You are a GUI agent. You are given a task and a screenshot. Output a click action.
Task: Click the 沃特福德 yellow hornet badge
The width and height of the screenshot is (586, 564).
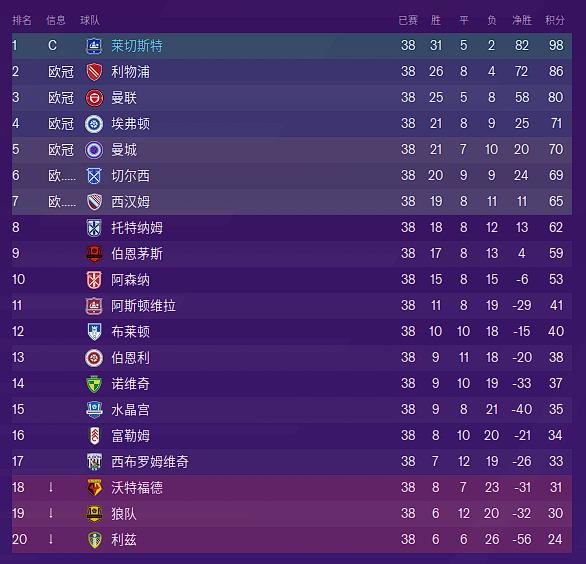tap(94, 488)
